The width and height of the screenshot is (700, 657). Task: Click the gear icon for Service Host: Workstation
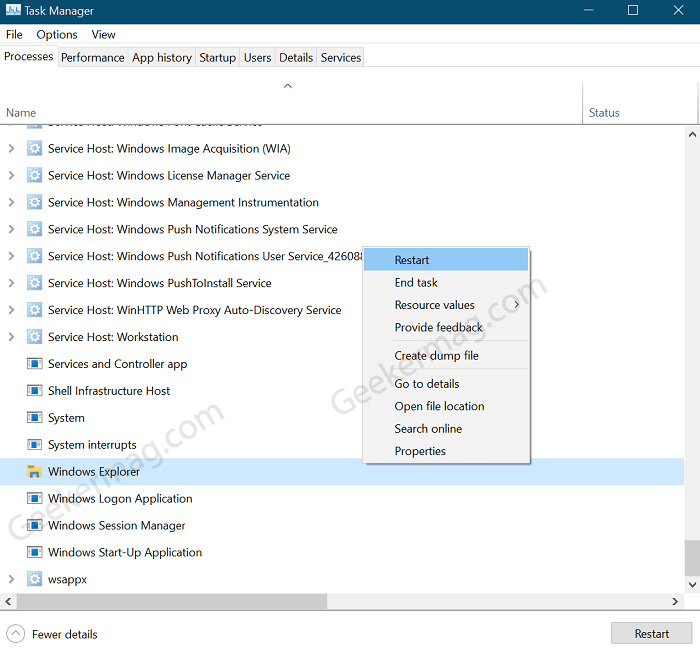click(34, 337)
